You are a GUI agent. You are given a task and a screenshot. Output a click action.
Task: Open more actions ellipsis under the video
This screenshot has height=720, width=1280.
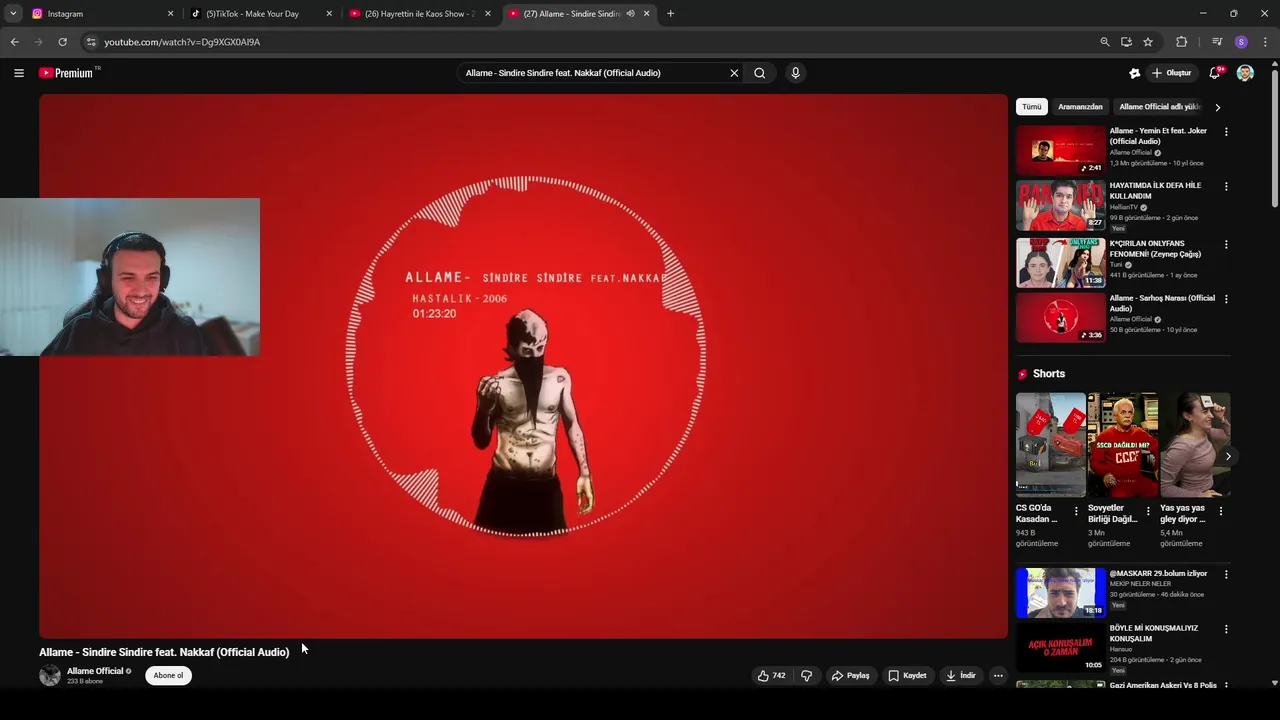click(x=998, y=676)
